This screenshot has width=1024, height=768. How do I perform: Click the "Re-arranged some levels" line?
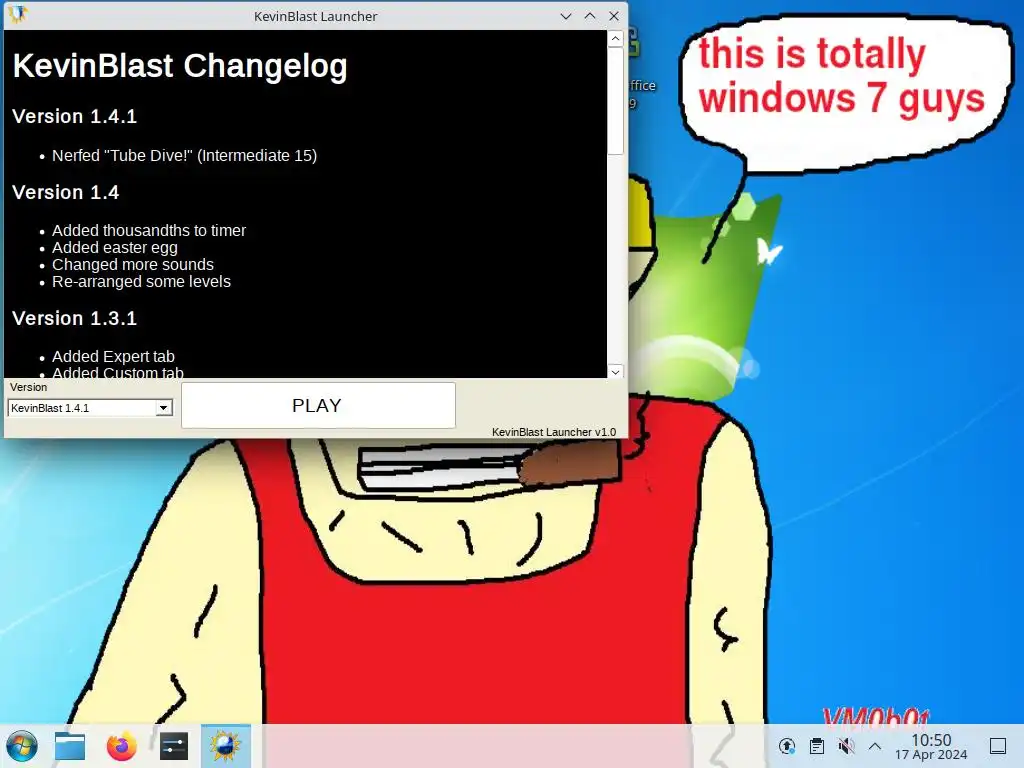141,281
